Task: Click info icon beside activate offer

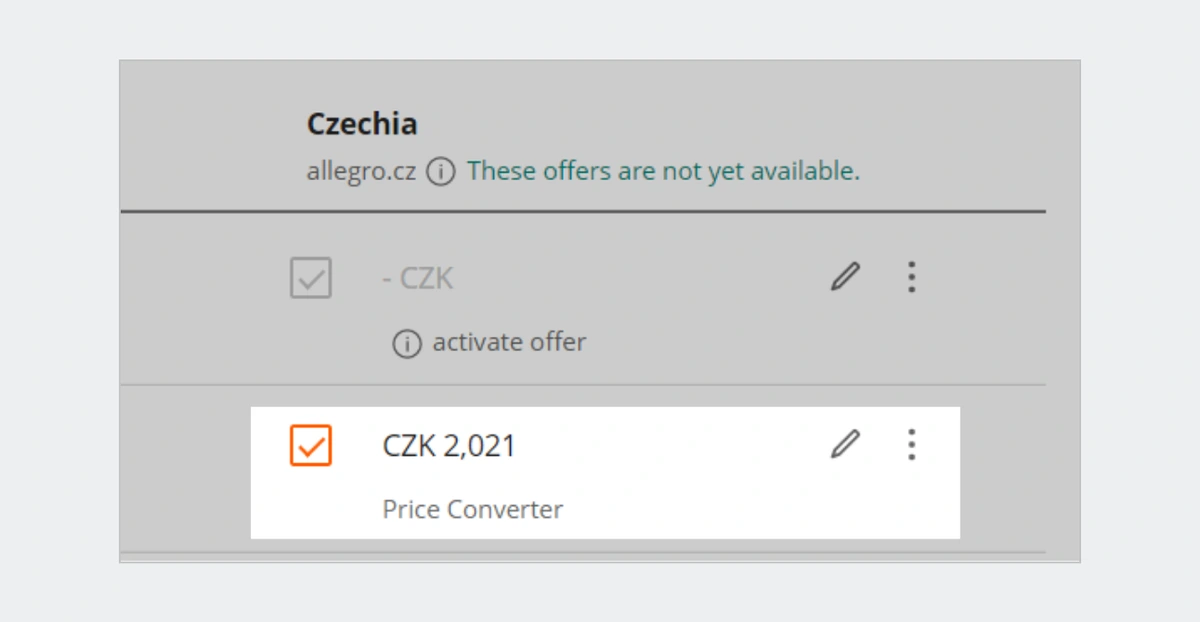Action: pos(406,344)
